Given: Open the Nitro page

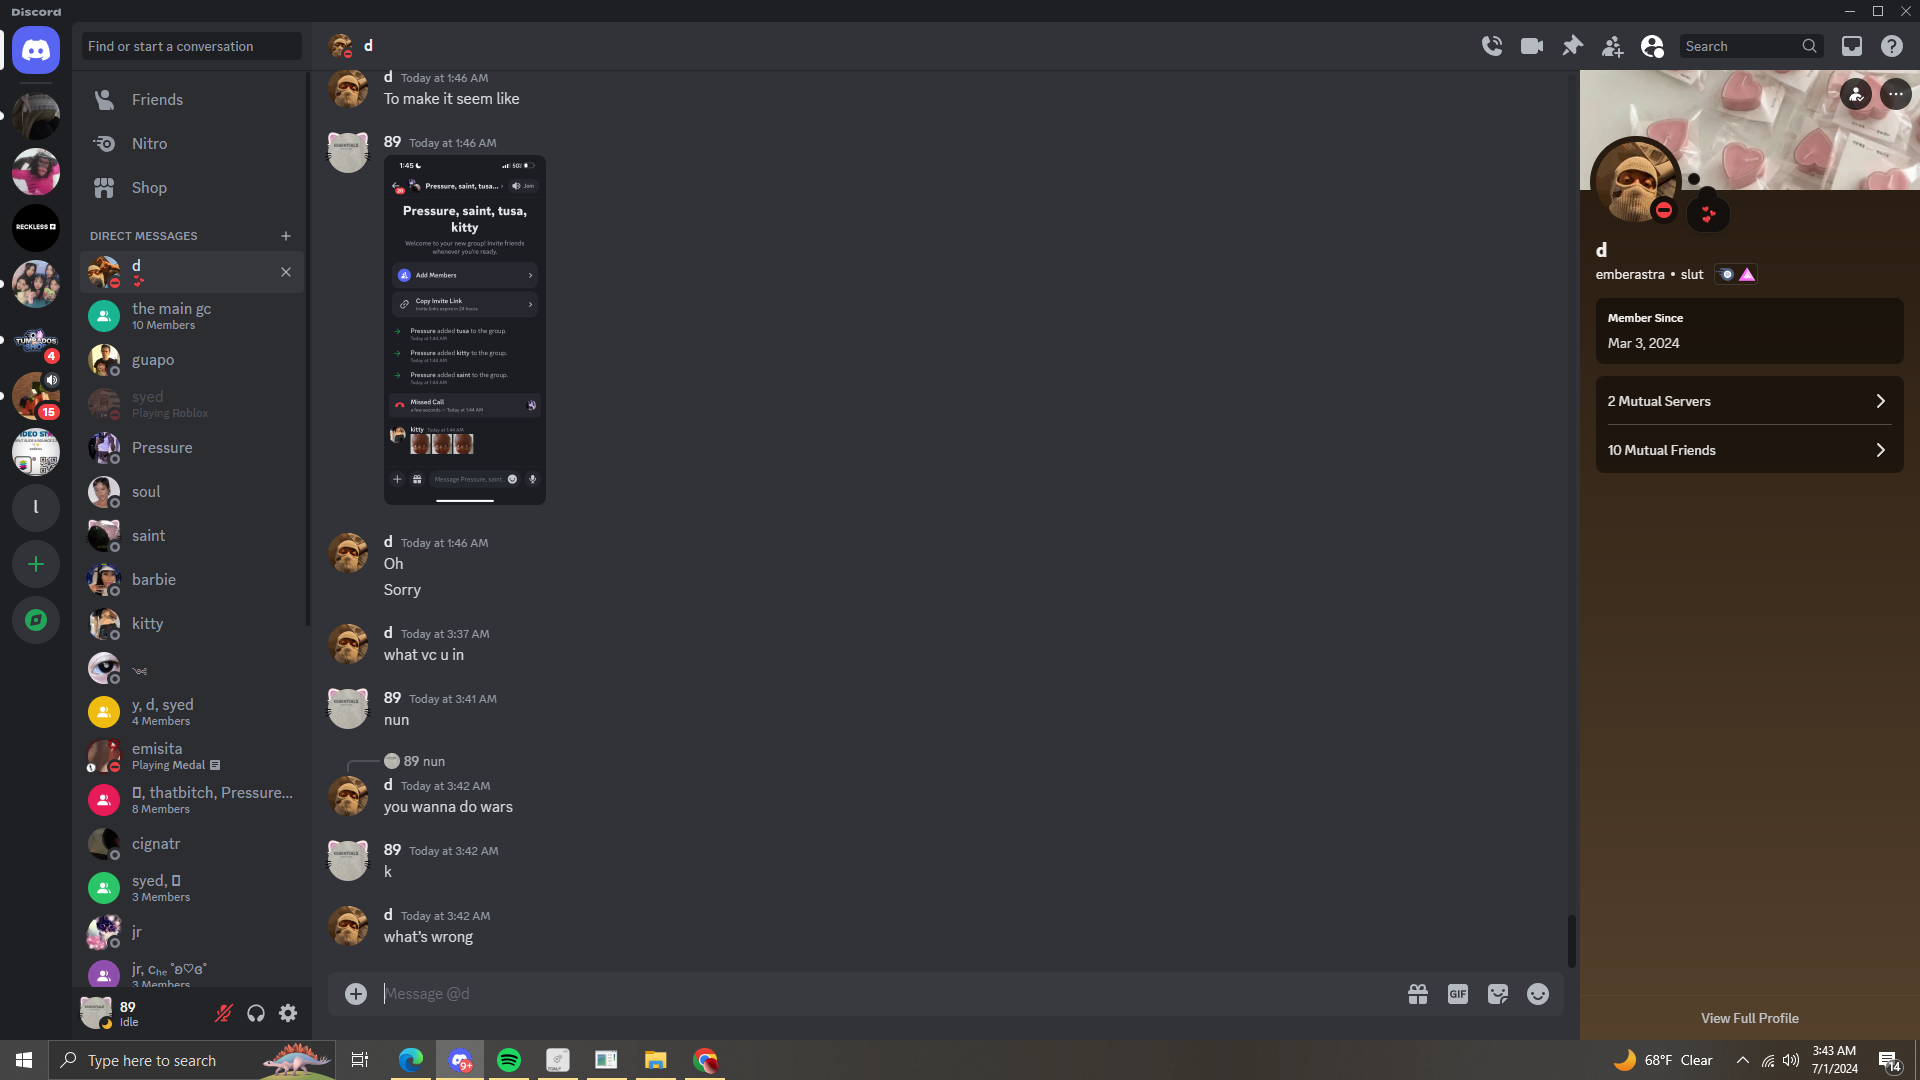Looking at the screenshot, I should (x=192, y=144).
